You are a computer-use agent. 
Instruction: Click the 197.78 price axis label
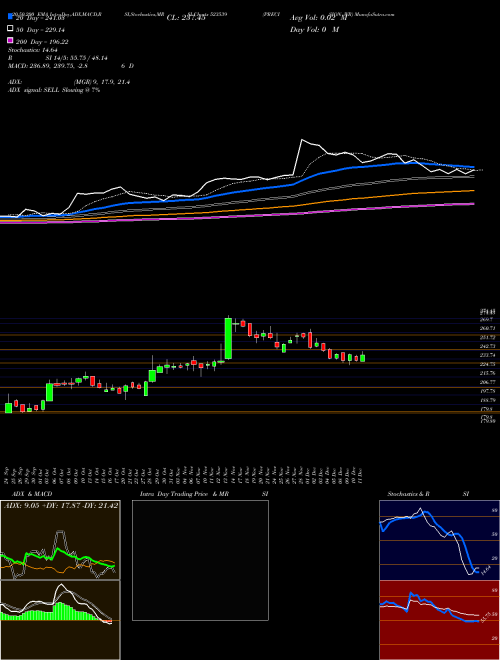487,391
